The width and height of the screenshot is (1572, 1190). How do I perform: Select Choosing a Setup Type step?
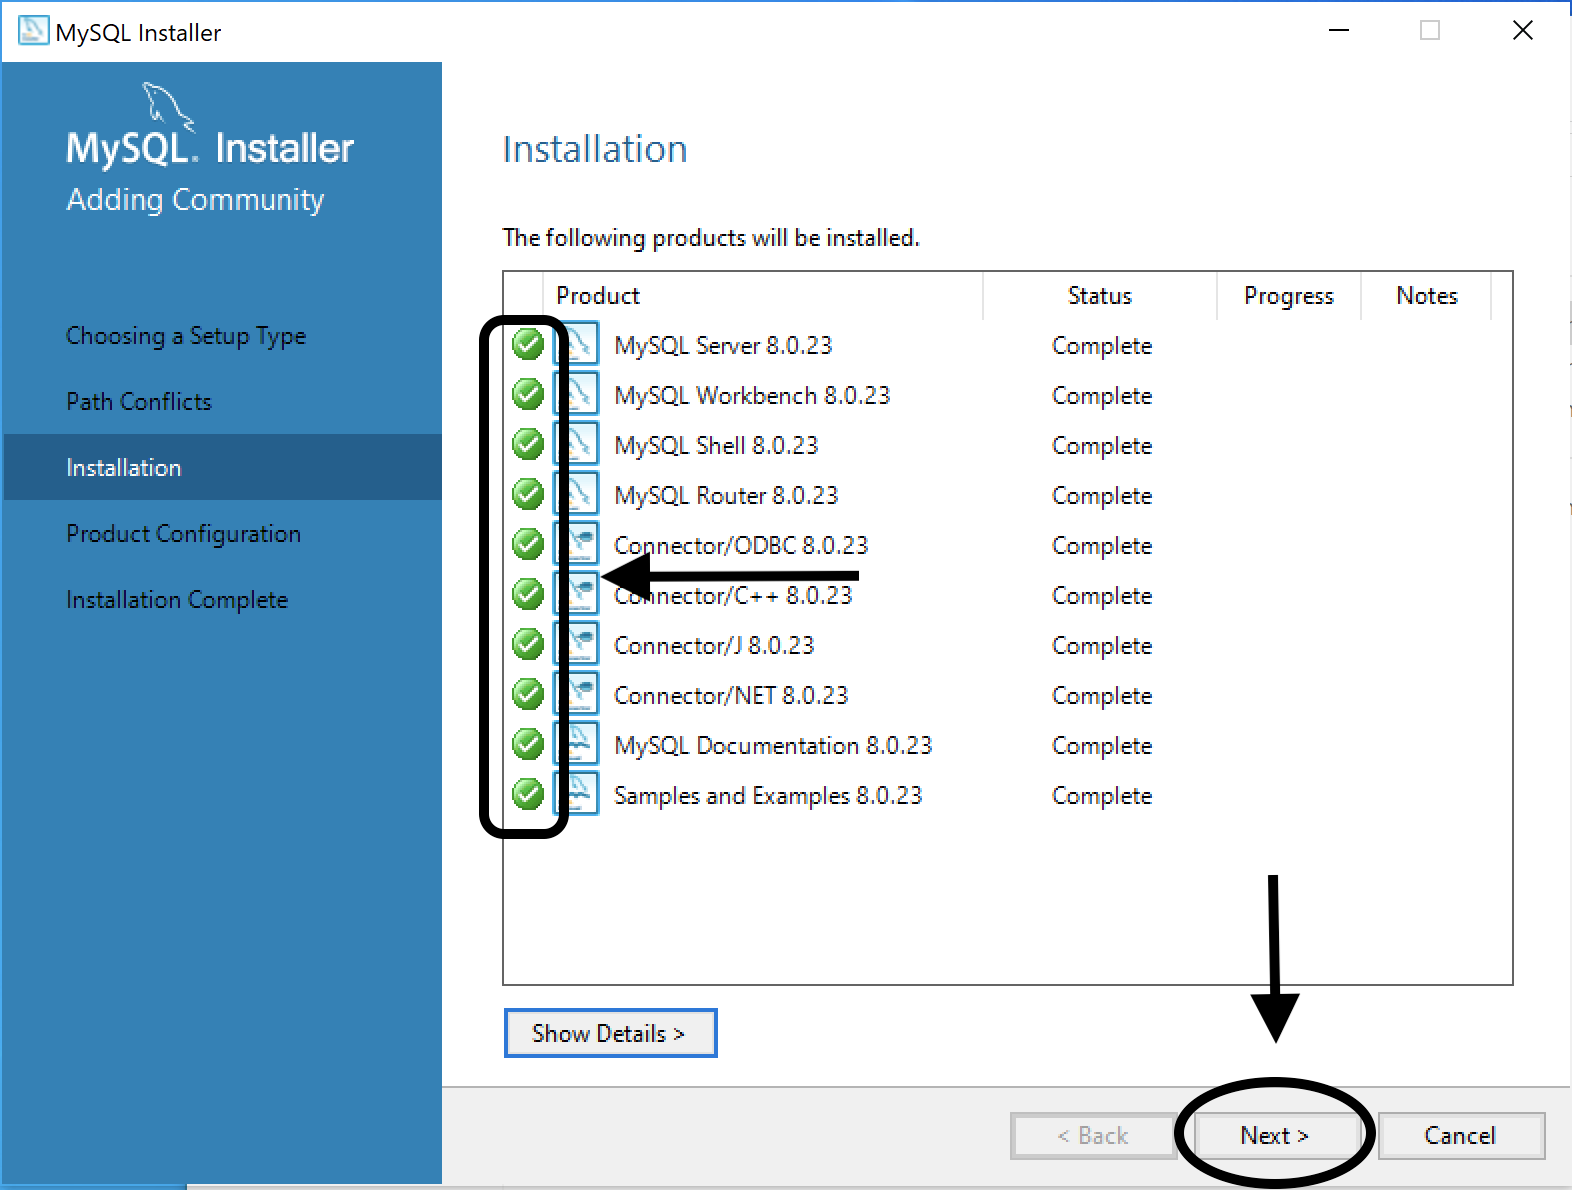click(186, 336)
